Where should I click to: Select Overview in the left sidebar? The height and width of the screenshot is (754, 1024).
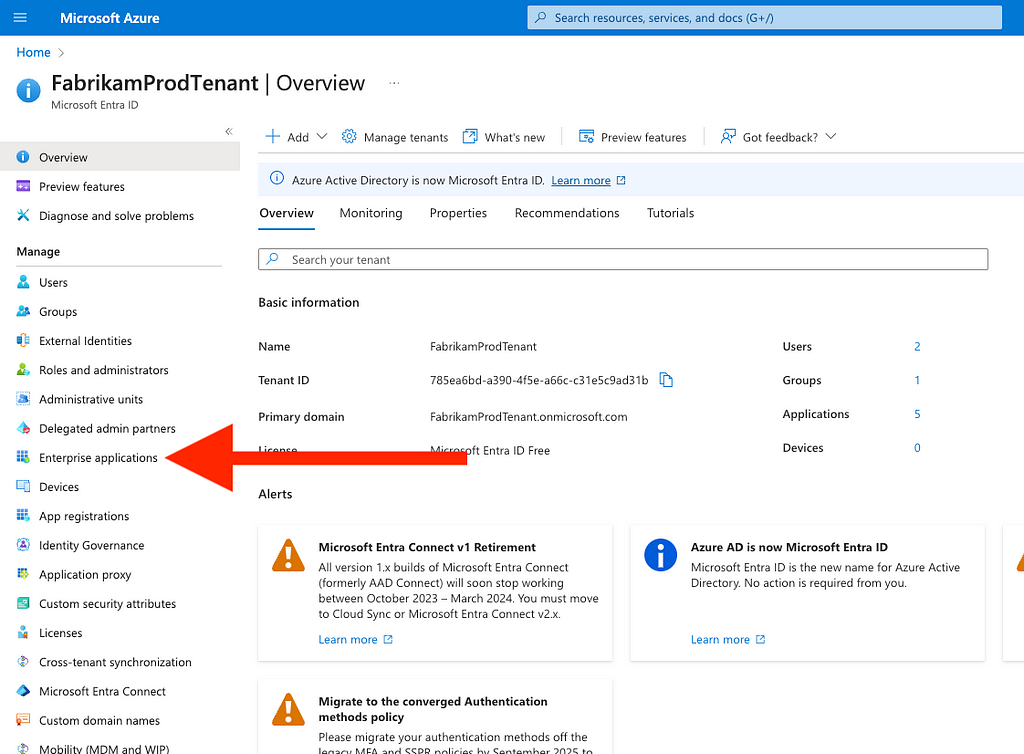pos(120,157)
